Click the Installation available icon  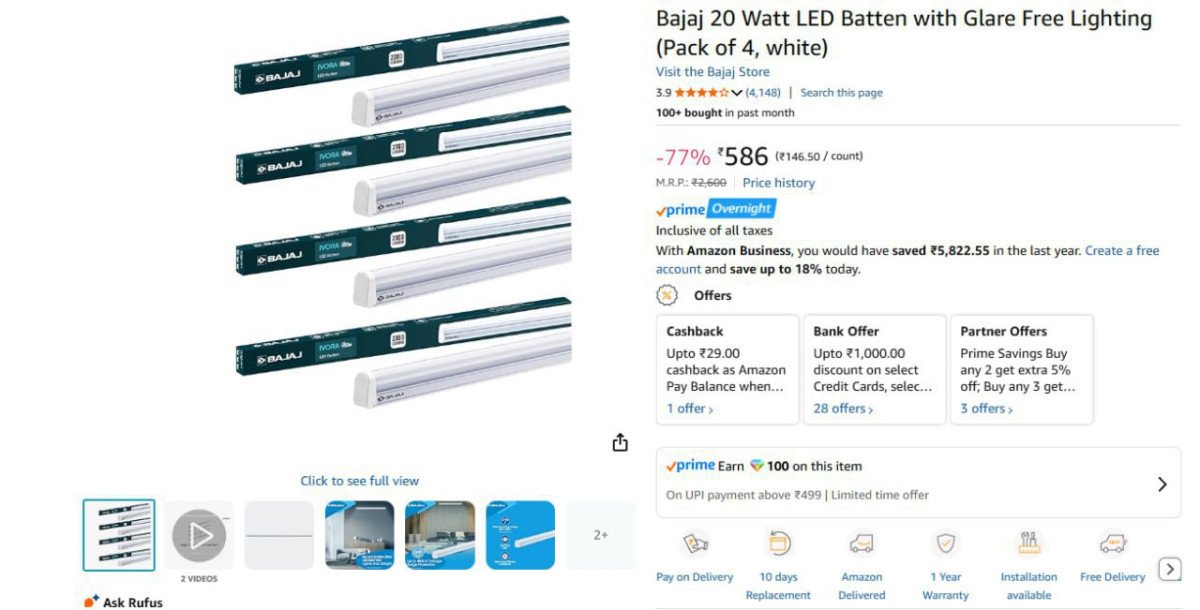point(1029,544)
